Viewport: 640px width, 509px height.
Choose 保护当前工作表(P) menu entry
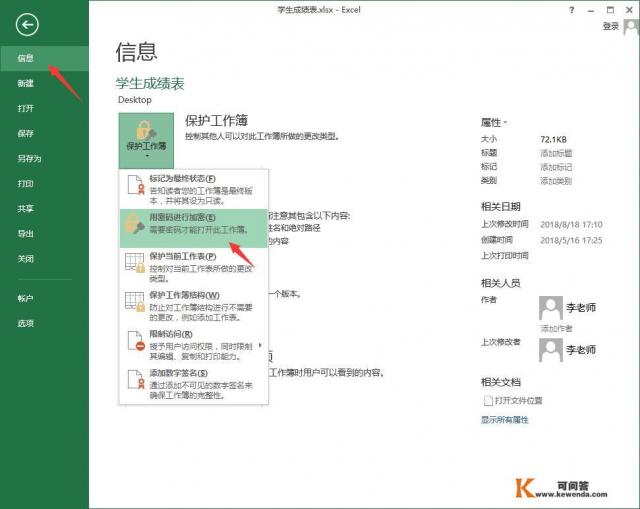coord(193,267)
